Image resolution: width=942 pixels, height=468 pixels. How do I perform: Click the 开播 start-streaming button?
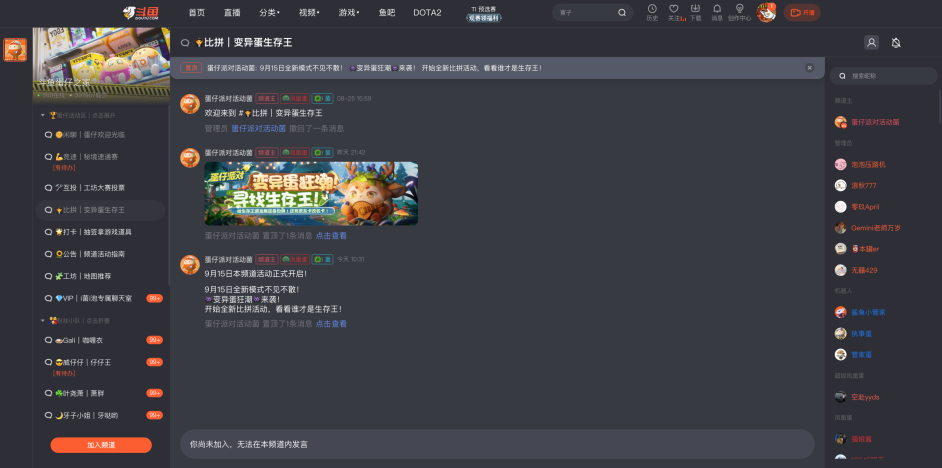tap(802, 13)
